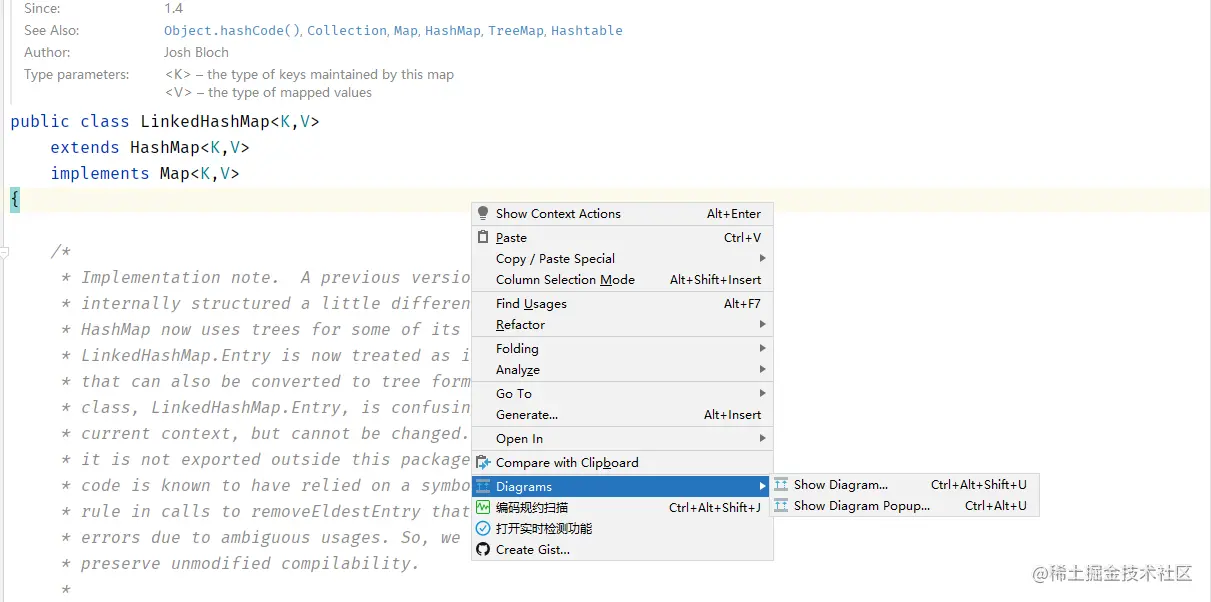Click the 'the type of mapped values' doc text
The image size is (1211, 602).
tap(290, 92)
